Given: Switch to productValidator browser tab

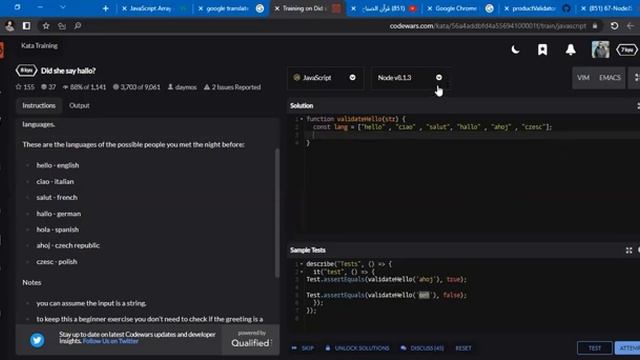Looking at the screenshot, I should click(538, 8).
